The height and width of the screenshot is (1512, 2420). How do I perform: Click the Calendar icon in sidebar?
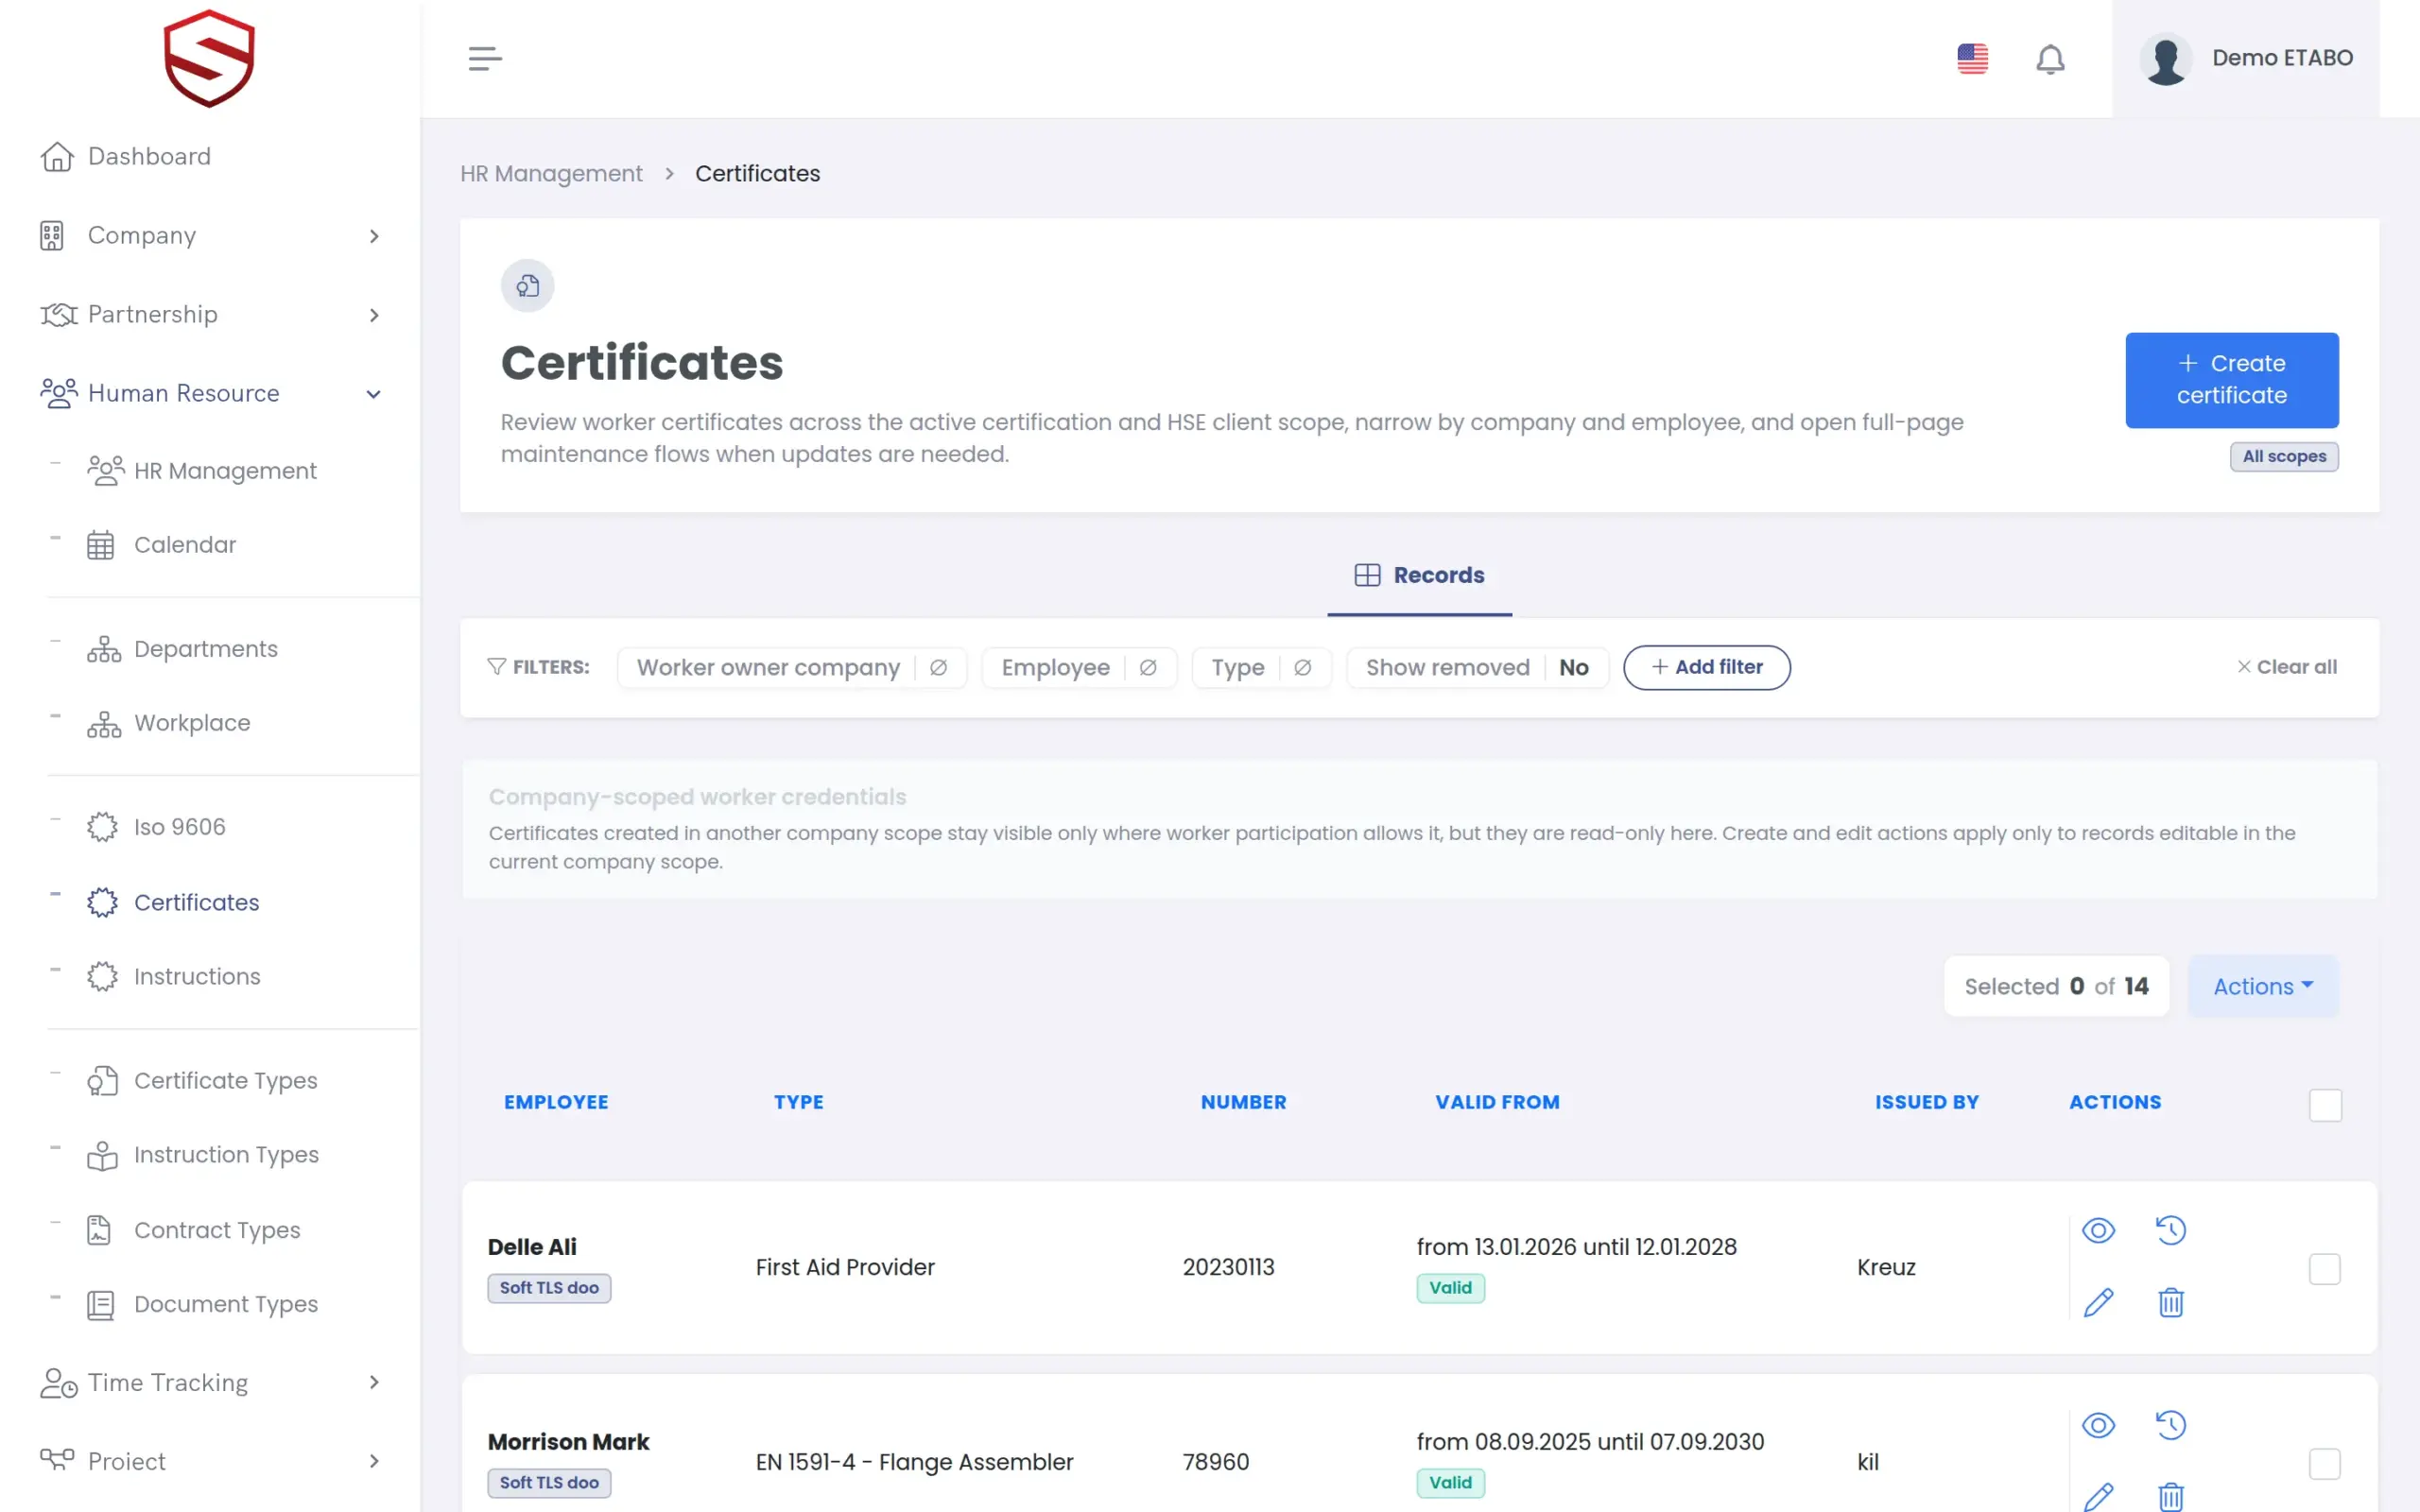[100, 545]
